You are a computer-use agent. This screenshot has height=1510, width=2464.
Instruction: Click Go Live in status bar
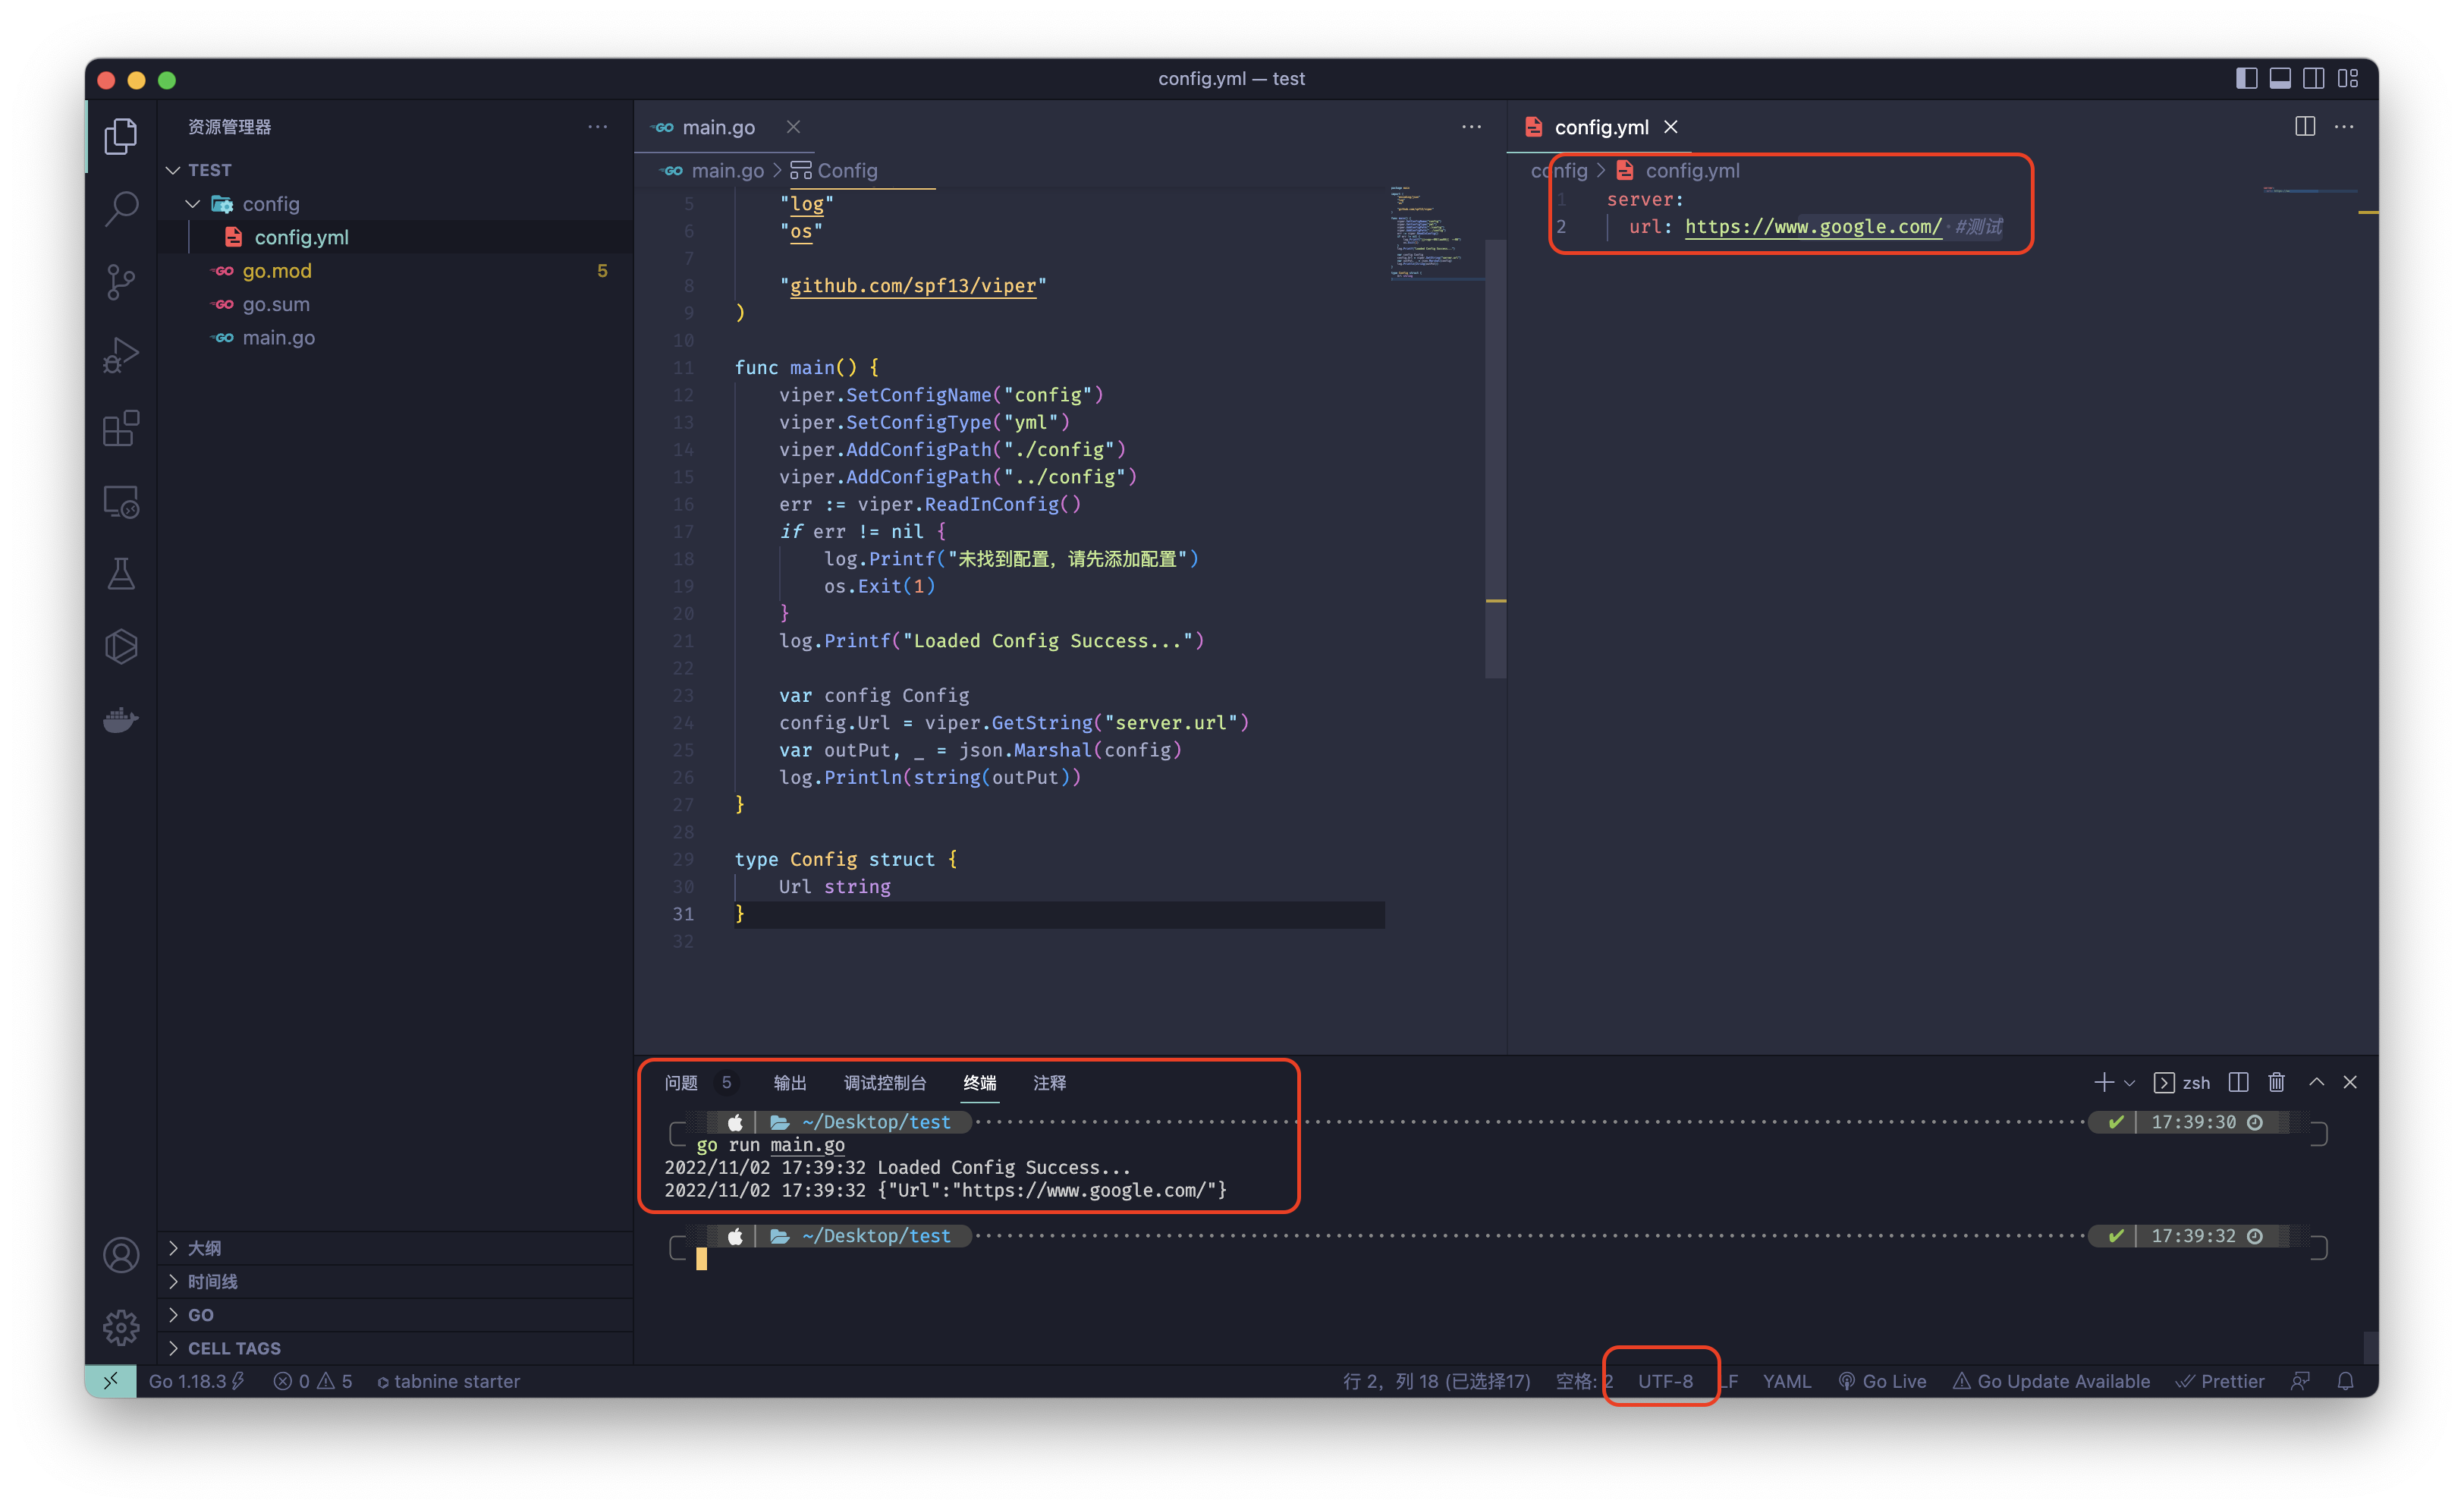point(1882,1381)
